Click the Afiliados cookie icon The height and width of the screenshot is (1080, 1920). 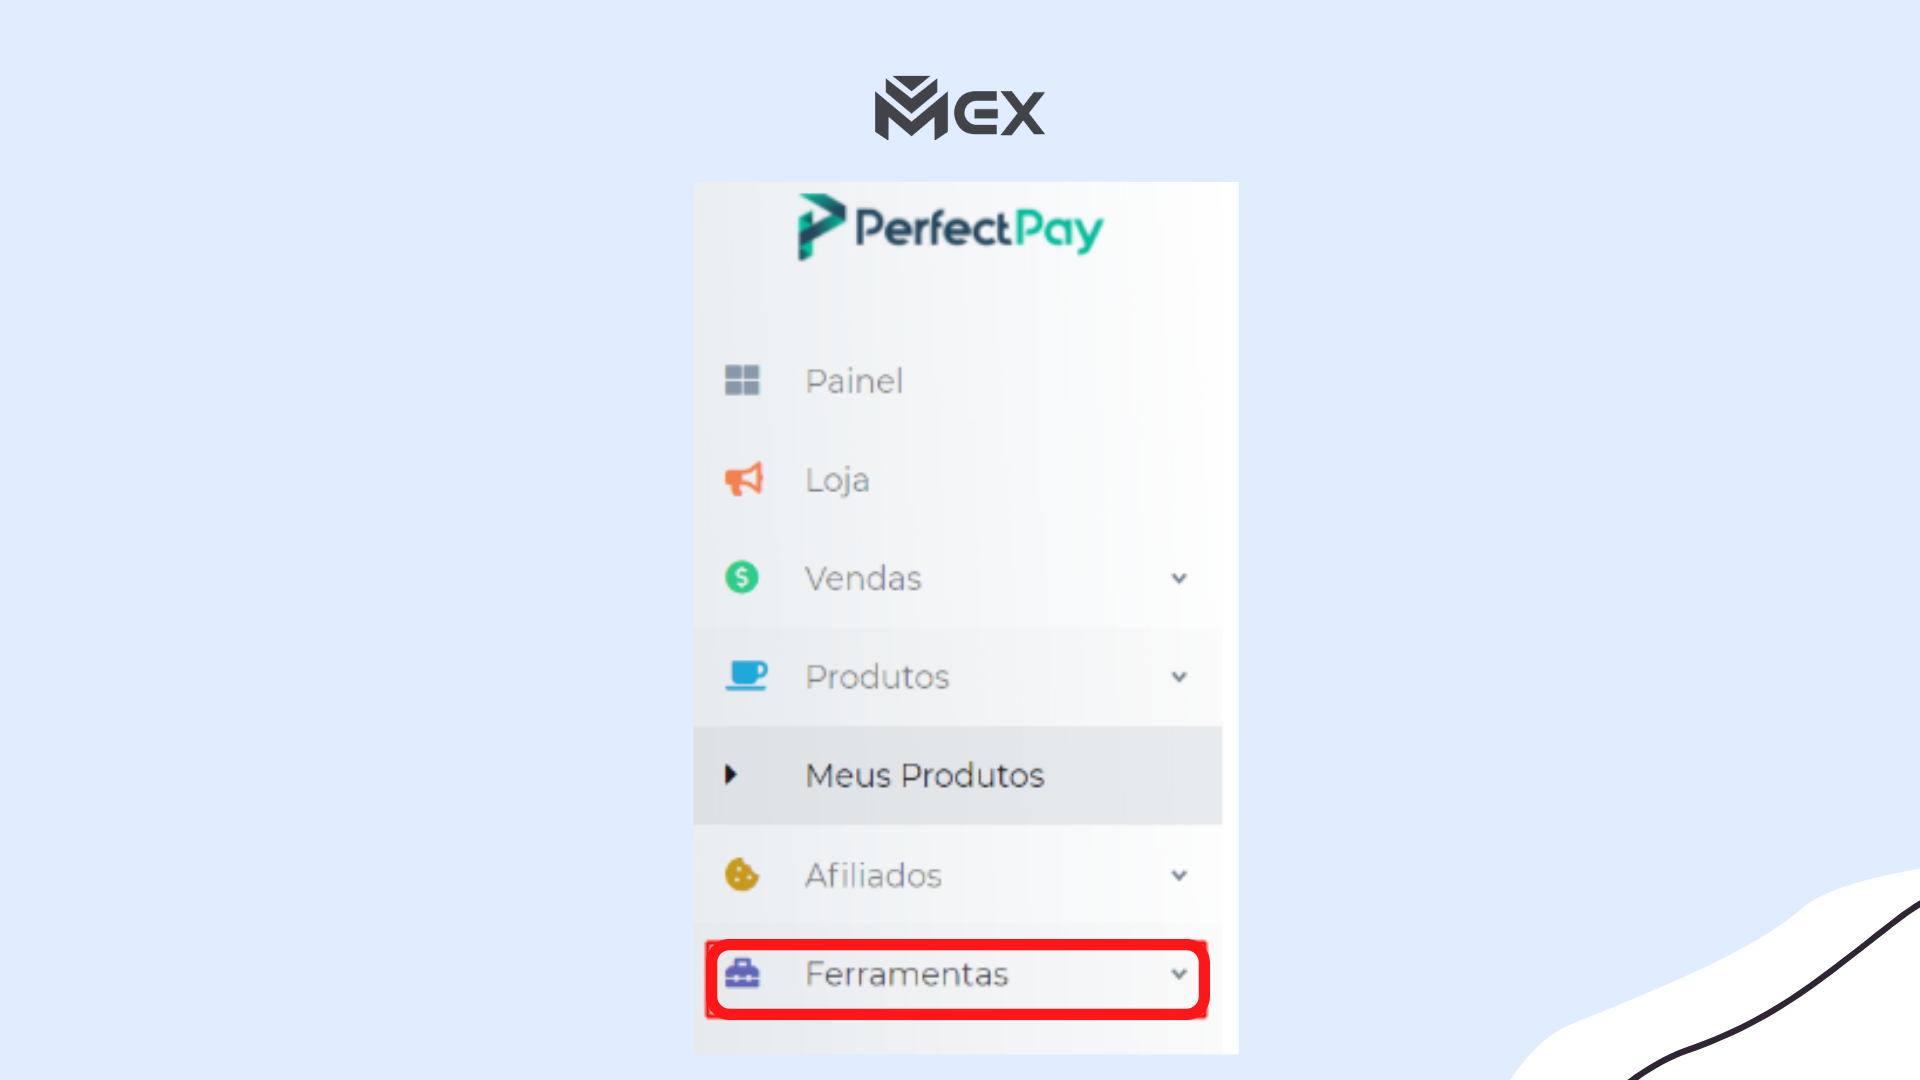click(742, 874)
